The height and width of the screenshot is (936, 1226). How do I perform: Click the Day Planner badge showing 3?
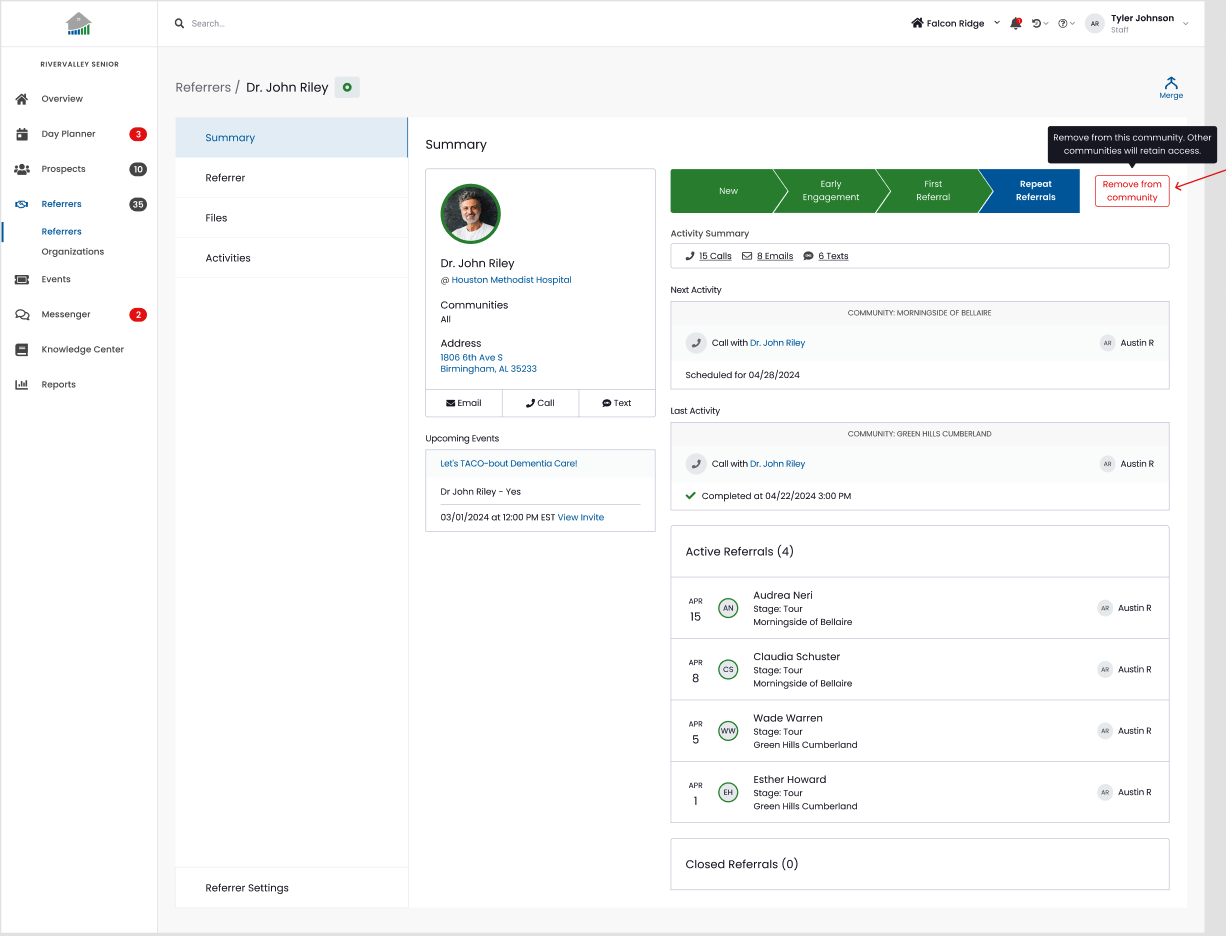coord(138,134)
